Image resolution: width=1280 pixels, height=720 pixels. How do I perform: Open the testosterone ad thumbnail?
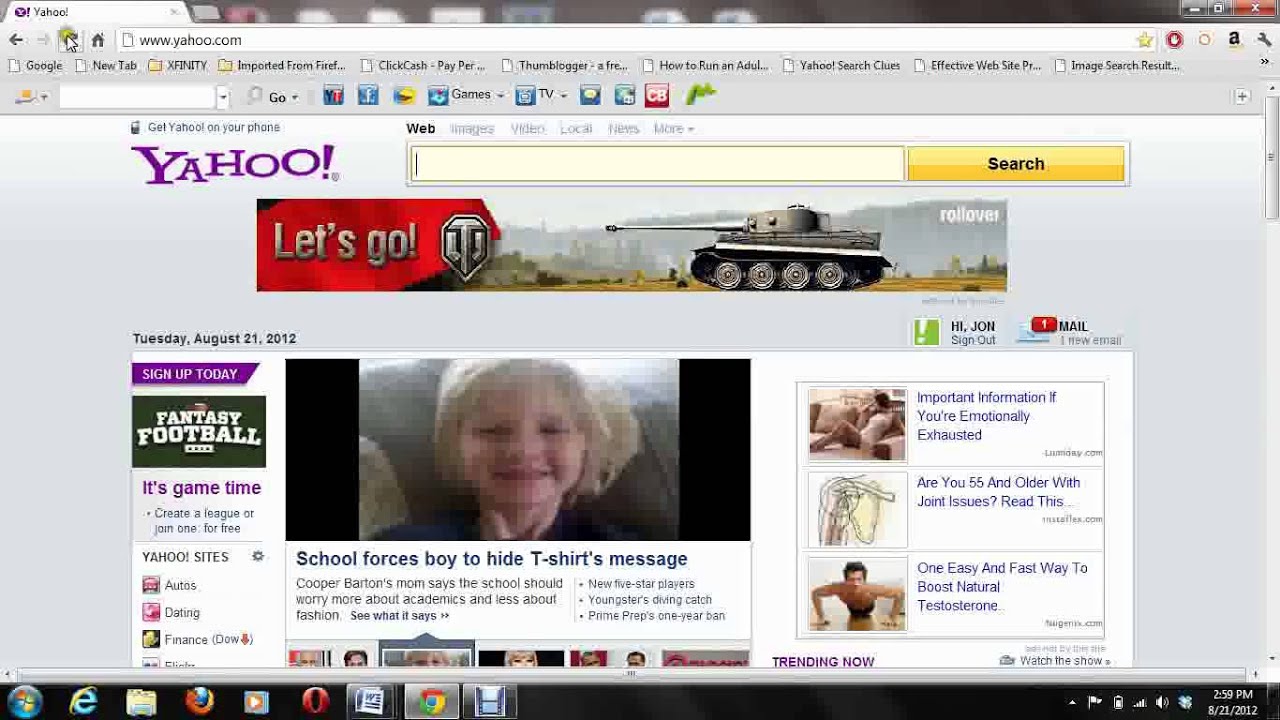(x=857, y=595)
